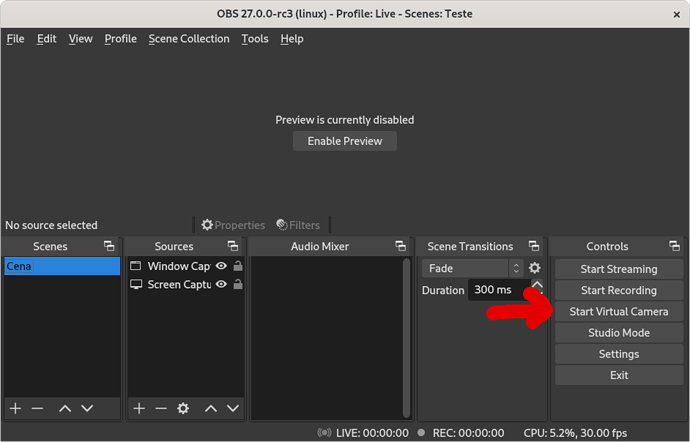Click the Duration 300 ms field
The height and width of the screenshot is (442, 690).
coord(499,290)
